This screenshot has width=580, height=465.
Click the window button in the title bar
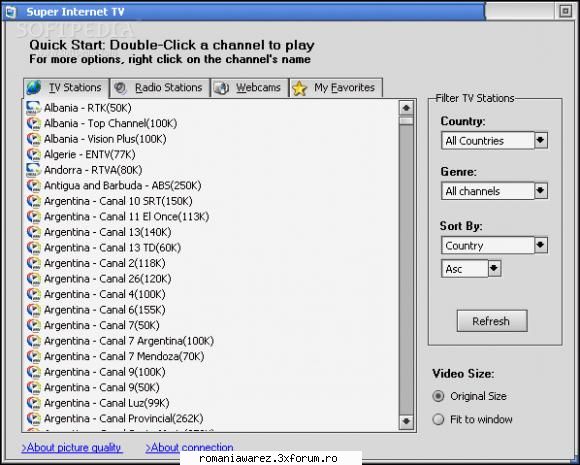565,11
